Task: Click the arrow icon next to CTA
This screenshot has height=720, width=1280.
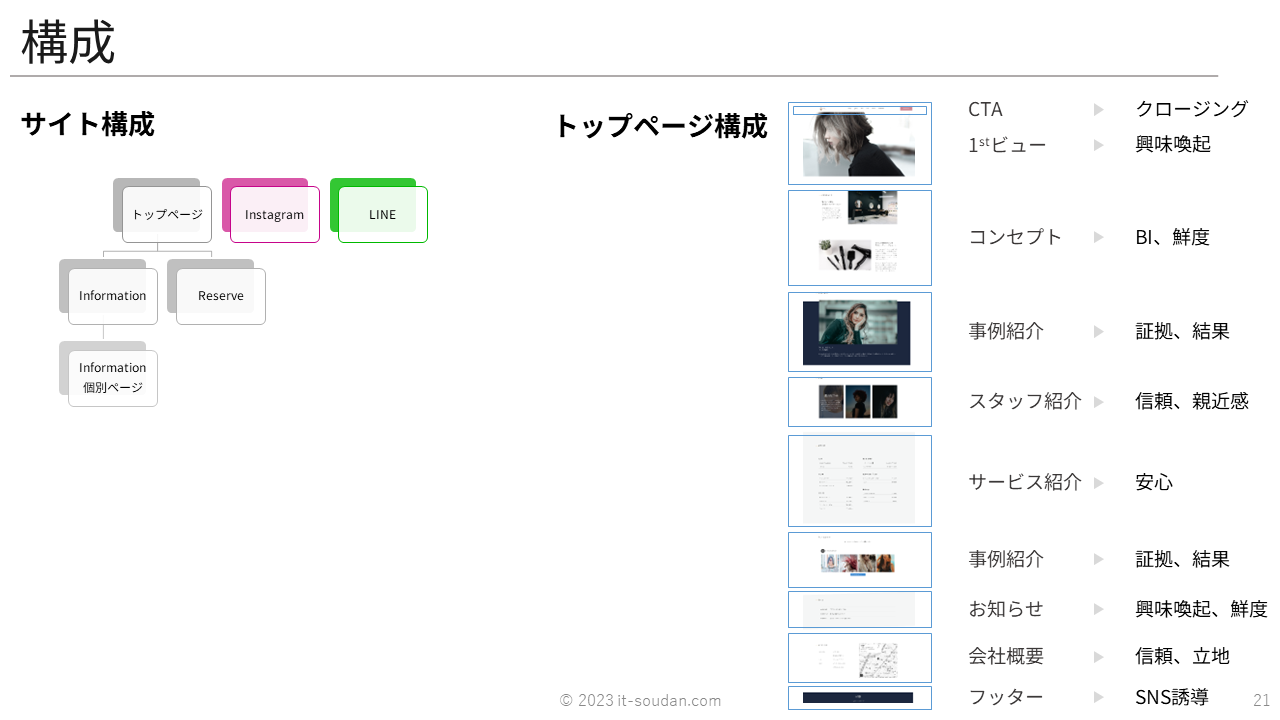Action: [1098, 110]
